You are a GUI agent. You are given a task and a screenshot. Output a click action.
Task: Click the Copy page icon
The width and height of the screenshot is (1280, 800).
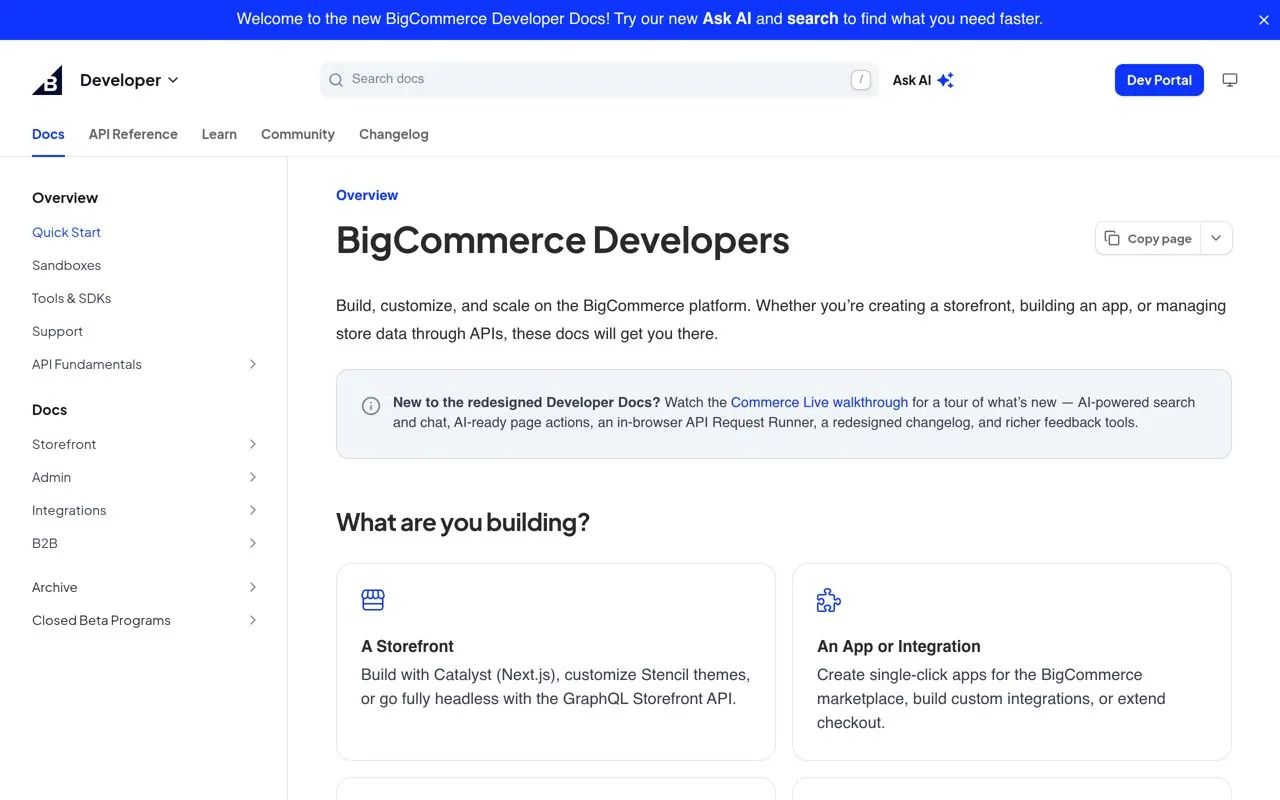[x=1112, y=238]
